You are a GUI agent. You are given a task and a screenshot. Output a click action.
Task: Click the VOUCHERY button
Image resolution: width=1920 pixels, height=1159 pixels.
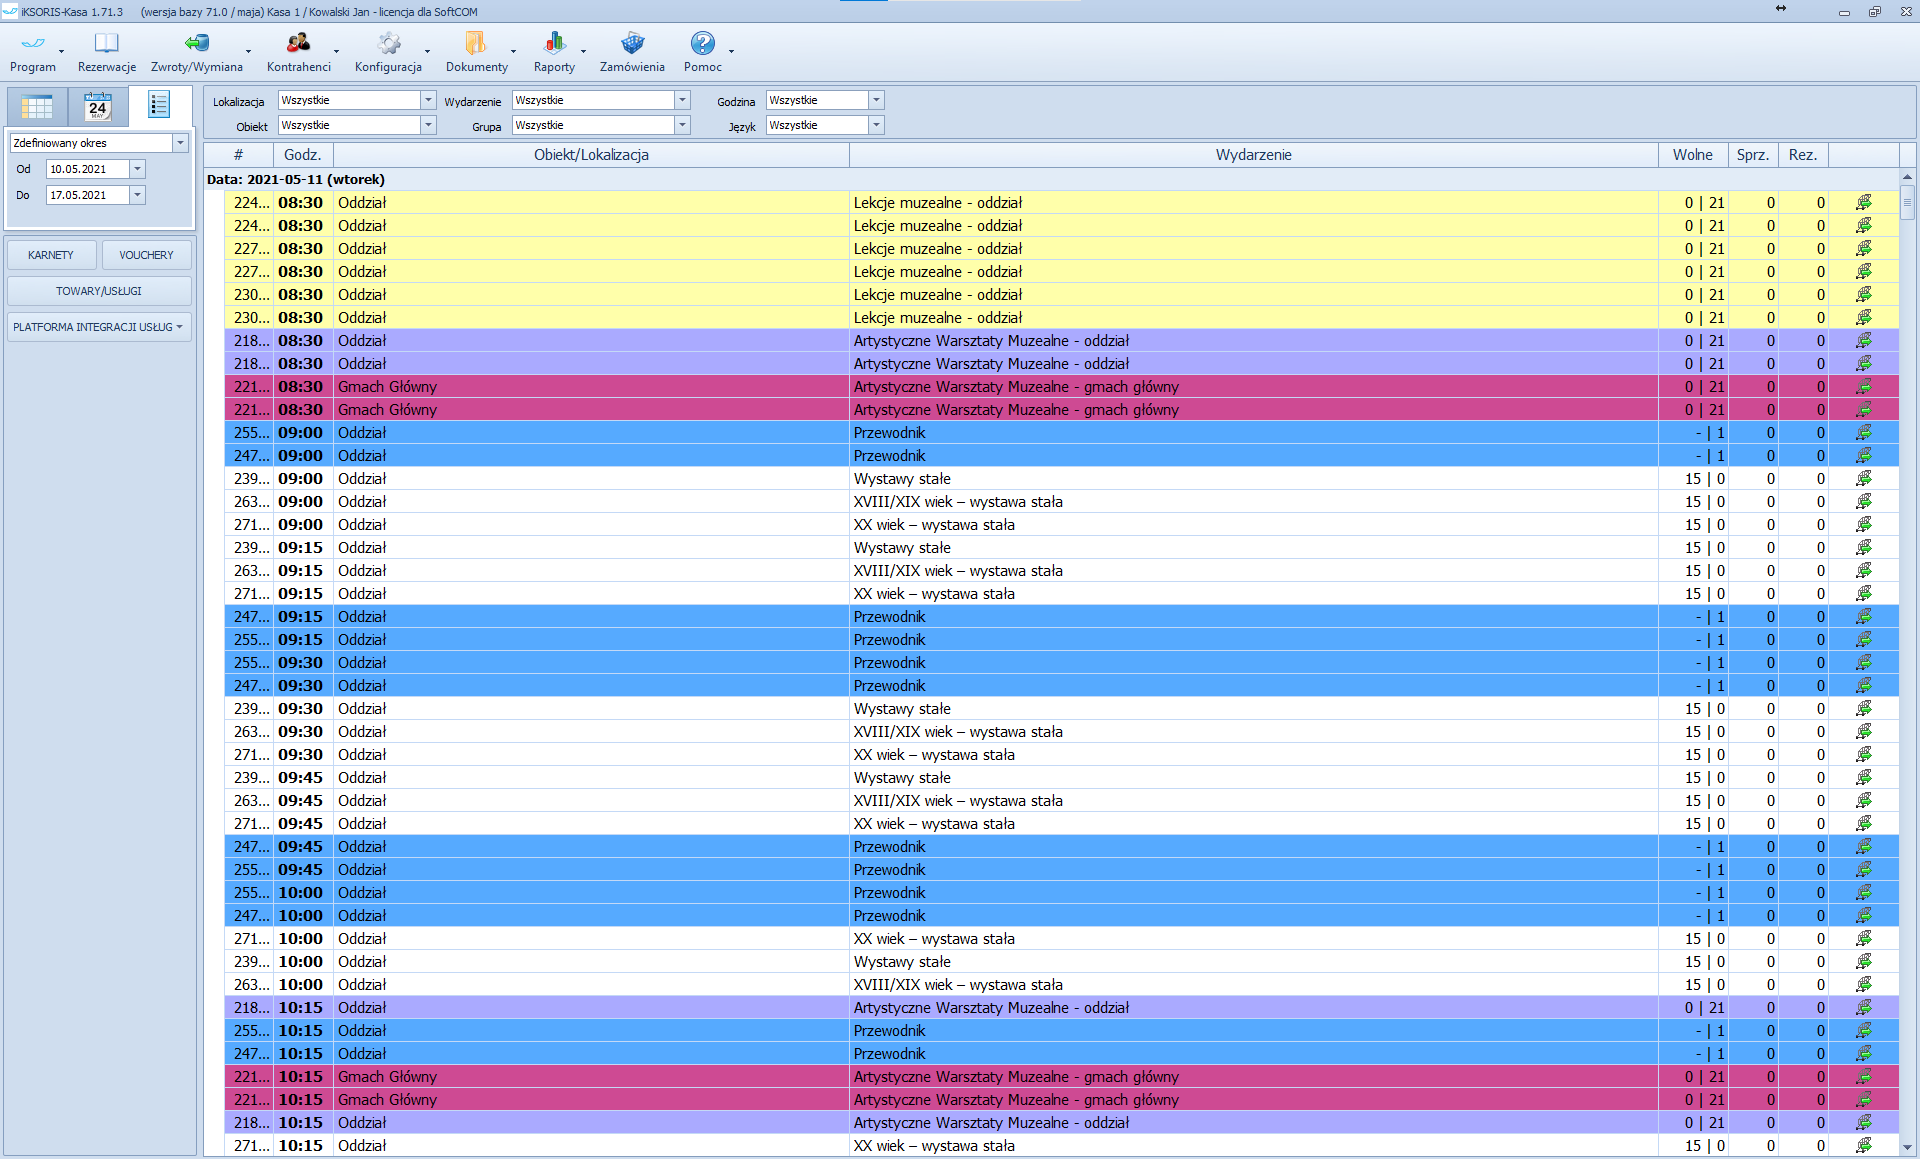pos(146,255)
